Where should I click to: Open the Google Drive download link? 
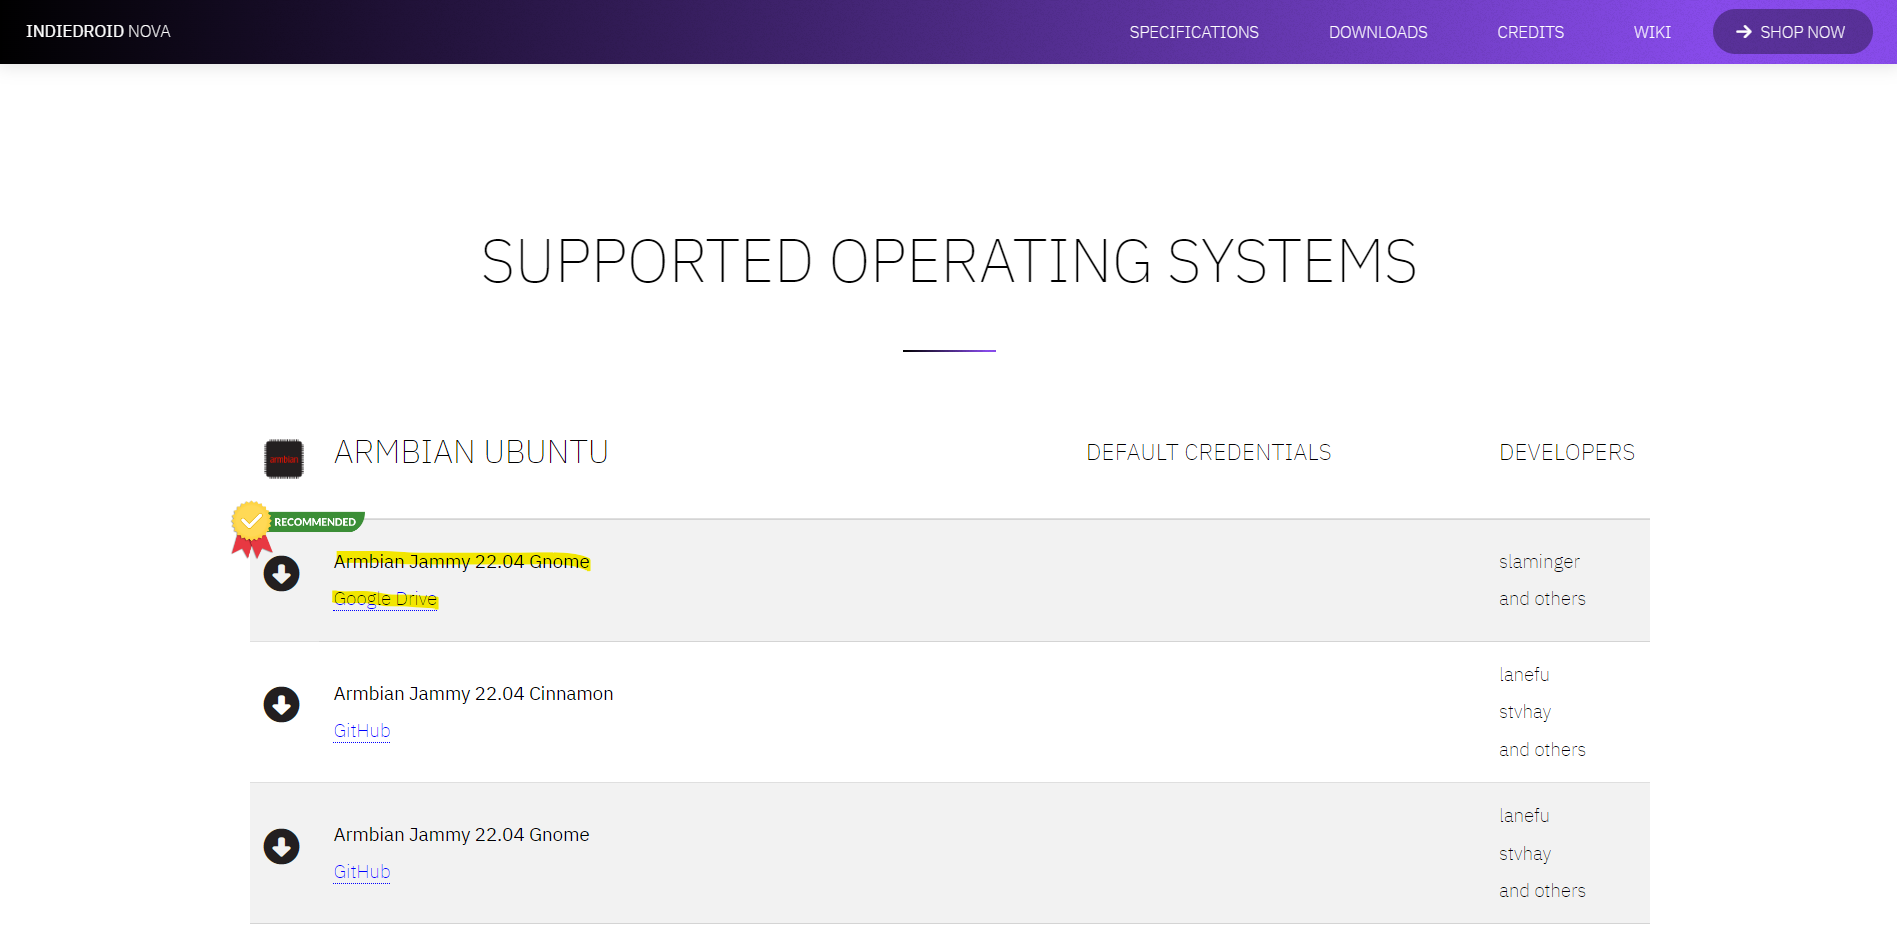coord(385,599)
